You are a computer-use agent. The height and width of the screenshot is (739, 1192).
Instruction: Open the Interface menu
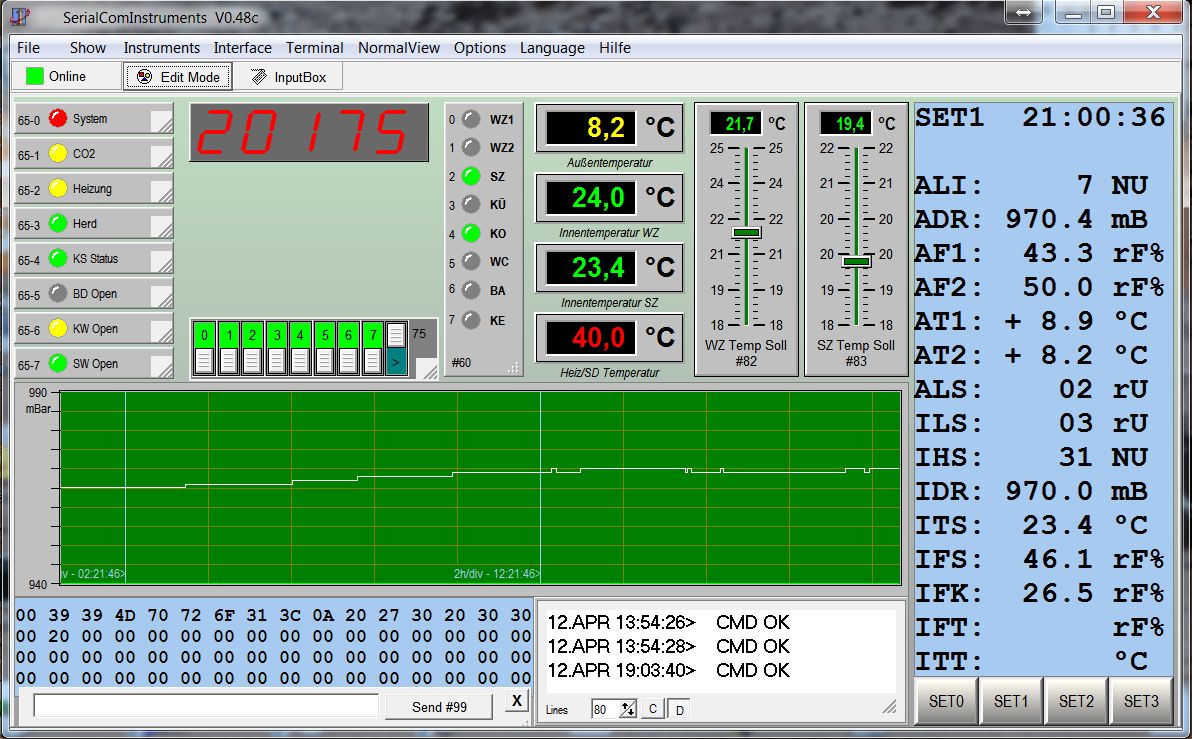[243, 48]
